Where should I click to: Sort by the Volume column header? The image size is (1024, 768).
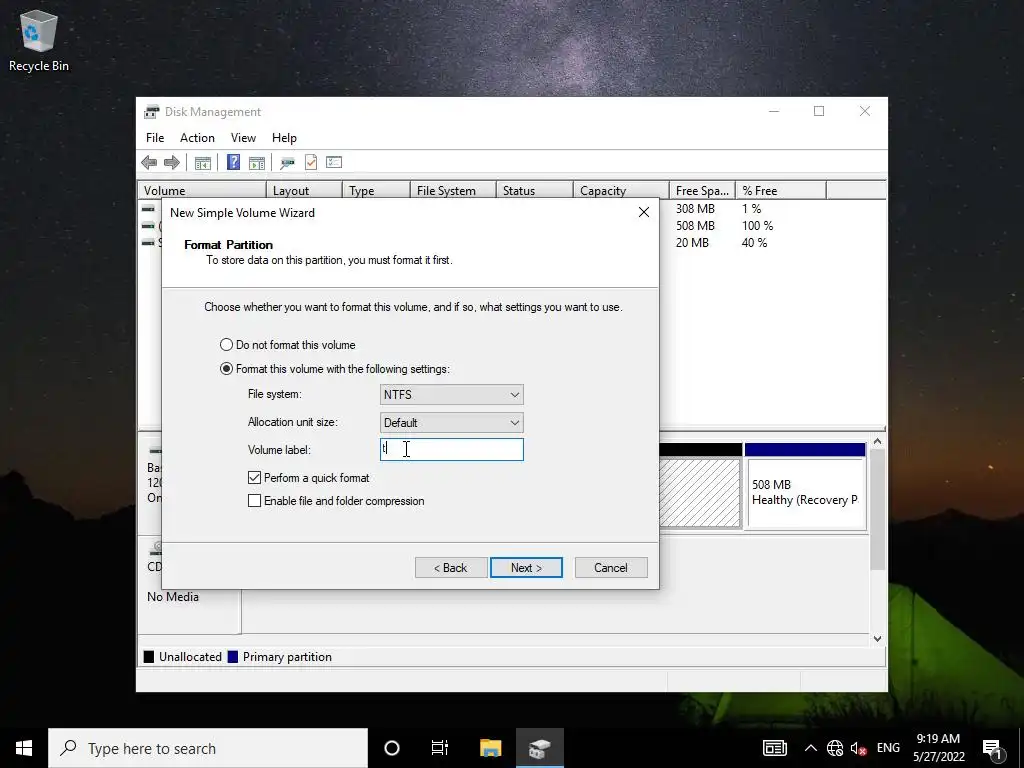point(202,191)
